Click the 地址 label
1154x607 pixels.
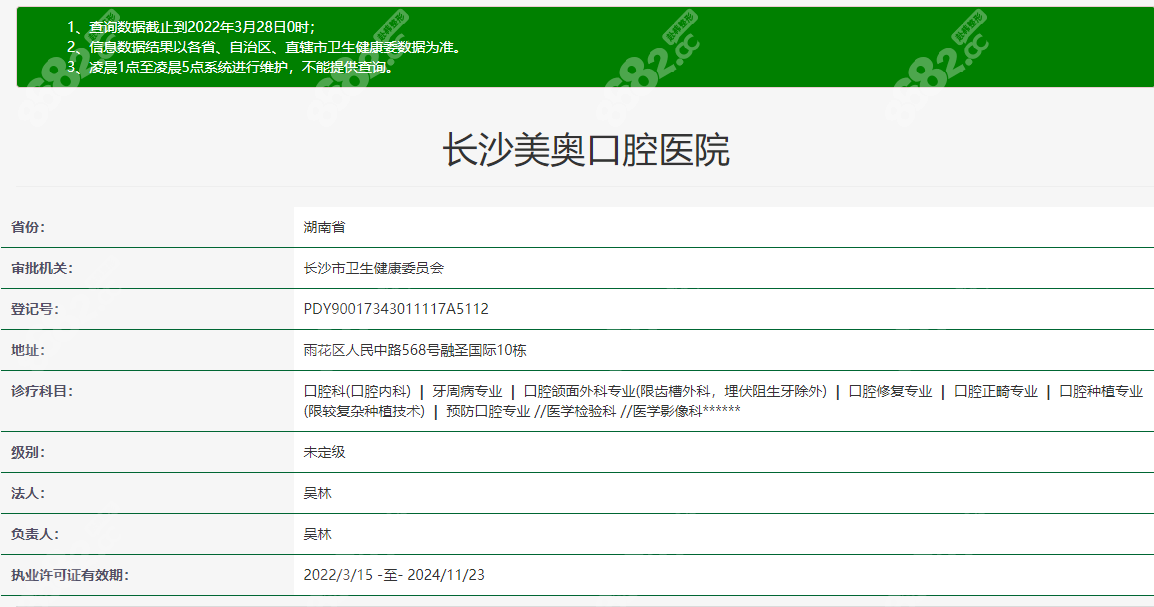click(28, 350)
